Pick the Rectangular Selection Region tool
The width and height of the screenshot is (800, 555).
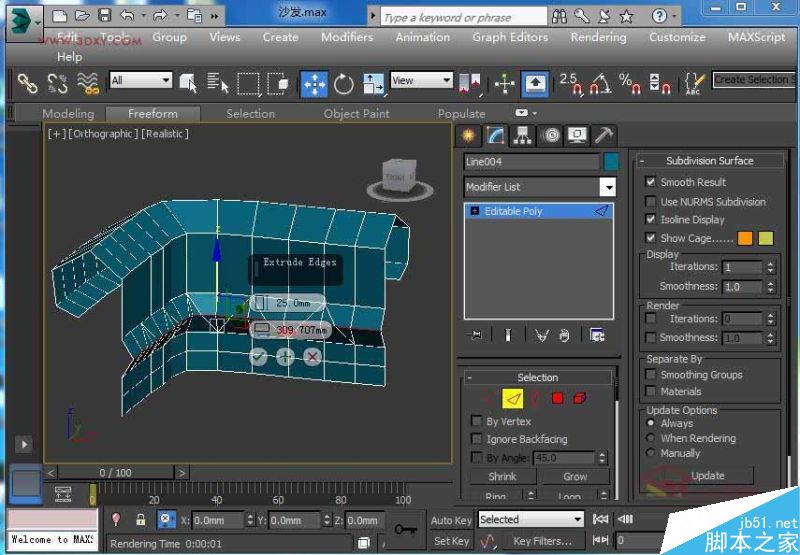coord(248,84)
